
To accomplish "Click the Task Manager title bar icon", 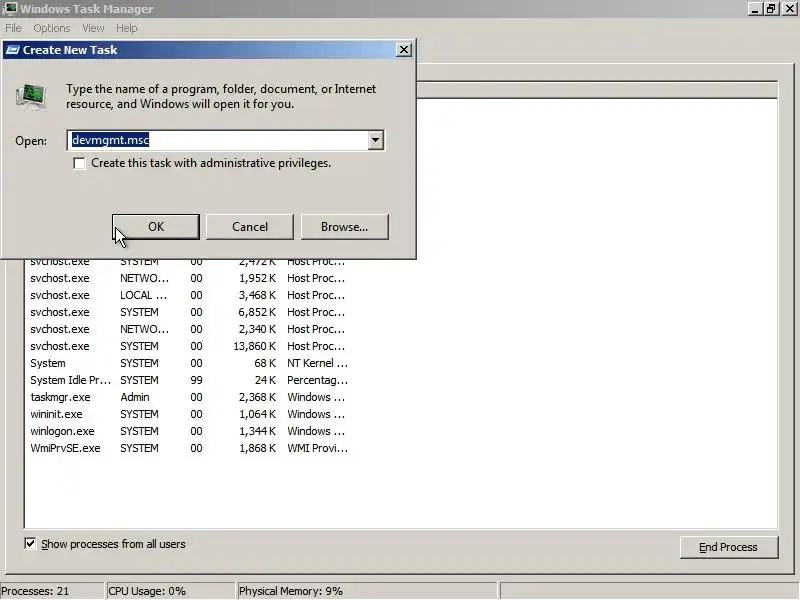I will pyautogui.click(x=9, y=9).
